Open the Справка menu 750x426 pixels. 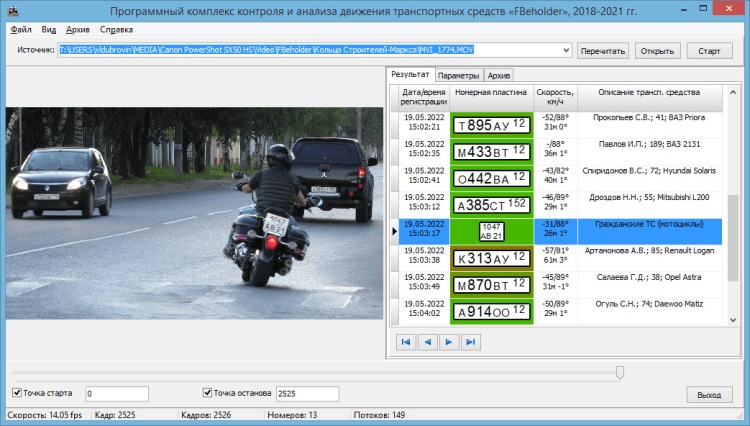click(x=116, y=29)
